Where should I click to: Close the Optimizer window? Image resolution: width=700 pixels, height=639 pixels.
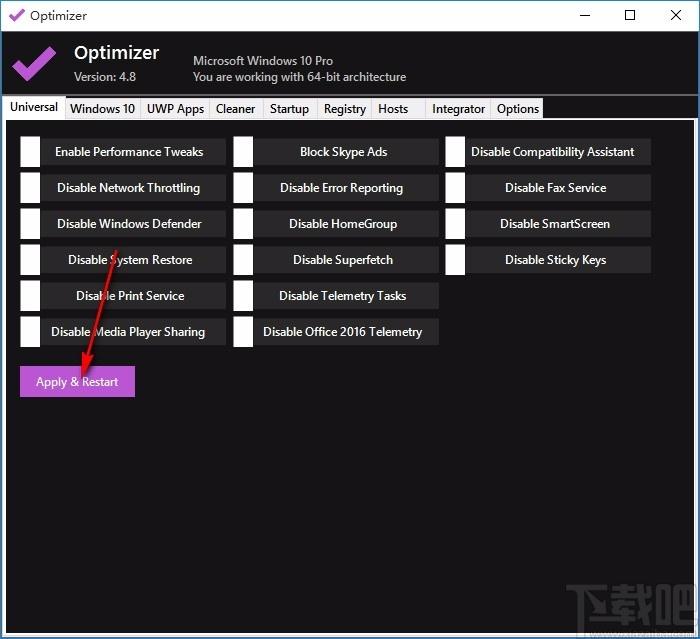[675, 15]
